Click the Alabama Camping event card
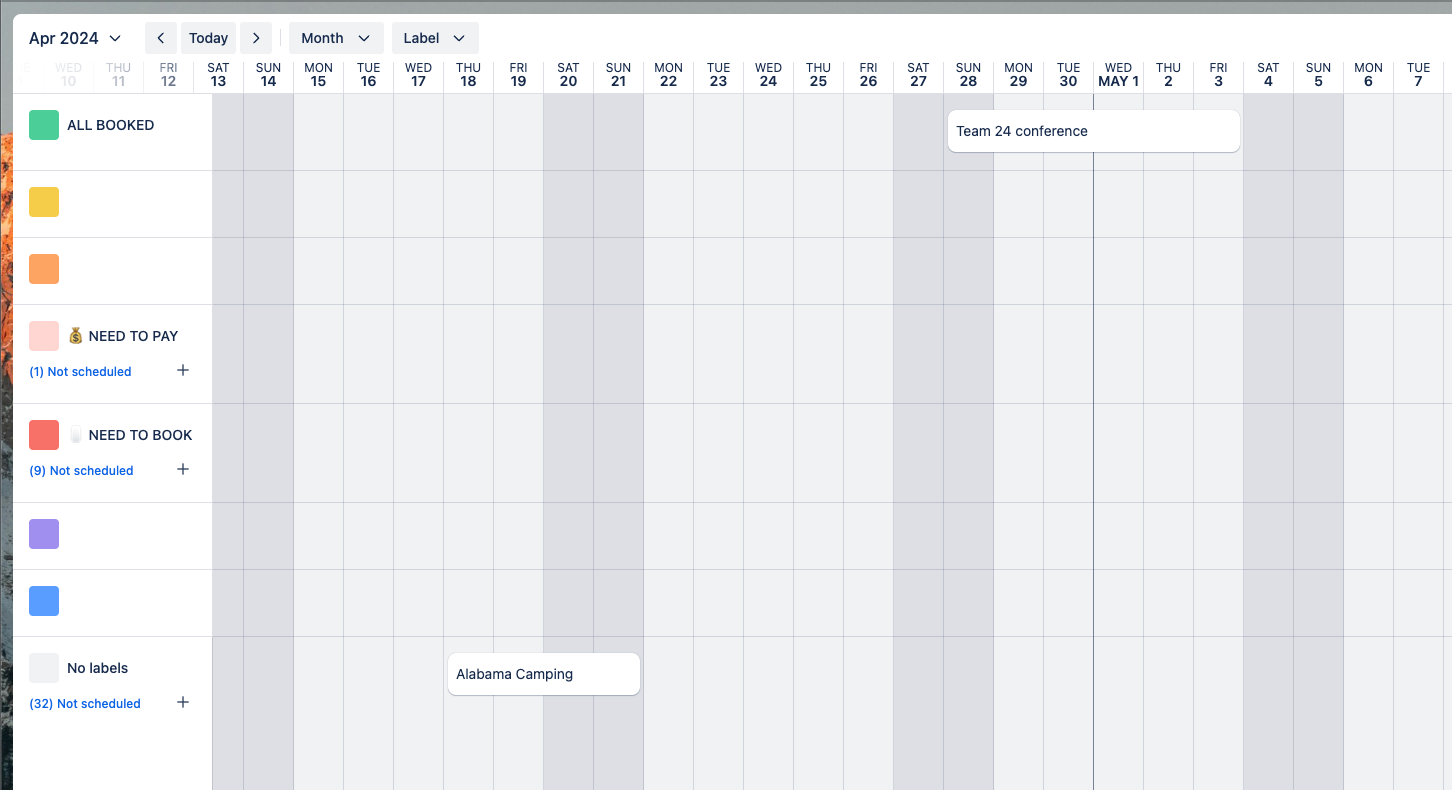Image resolution: width=1452 pixels, height=790 pixels. (x=543, y=674)
